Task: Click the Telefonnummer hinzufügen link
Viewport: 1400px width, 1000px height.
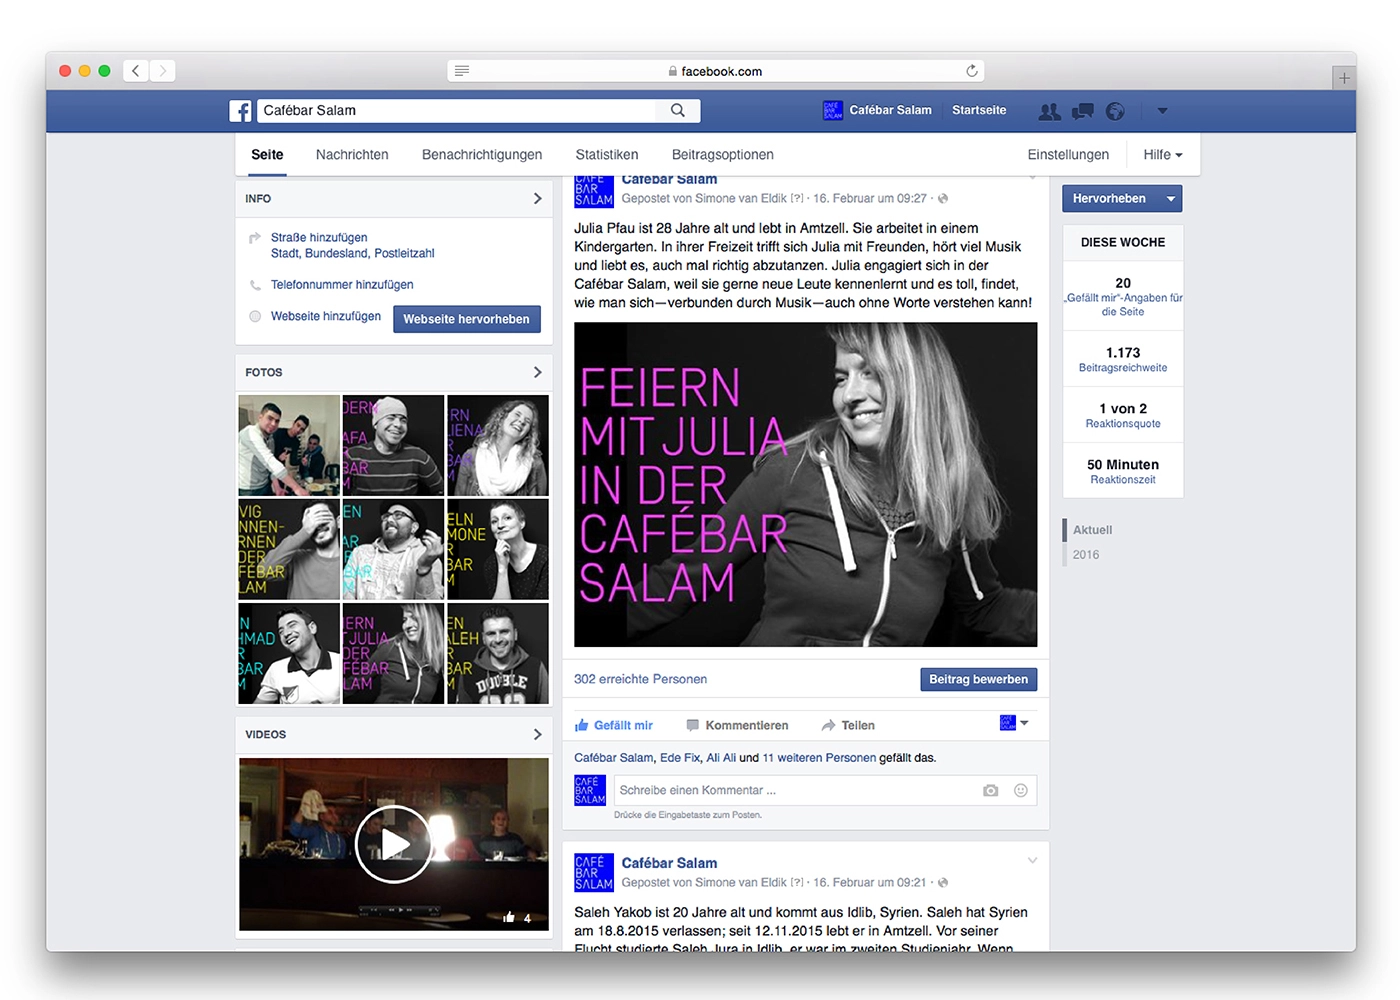Action: pyautogui.click(x=342, y=285)
